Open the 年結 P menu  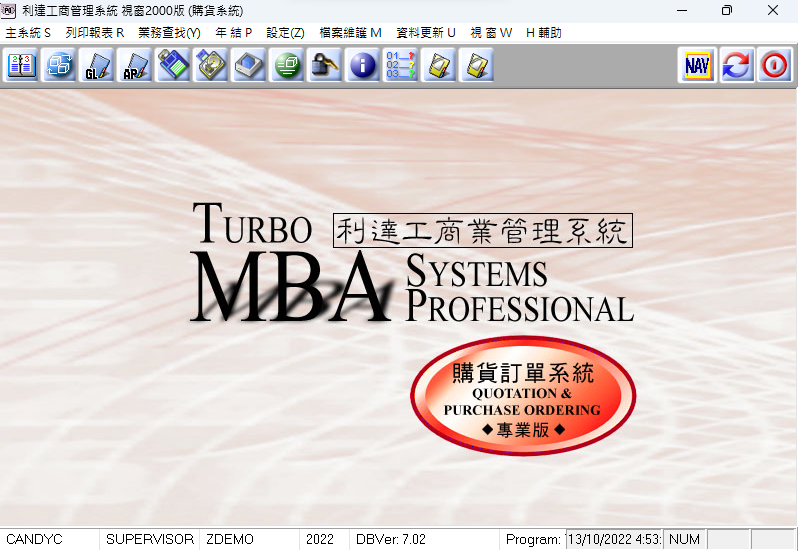[234, 33]
